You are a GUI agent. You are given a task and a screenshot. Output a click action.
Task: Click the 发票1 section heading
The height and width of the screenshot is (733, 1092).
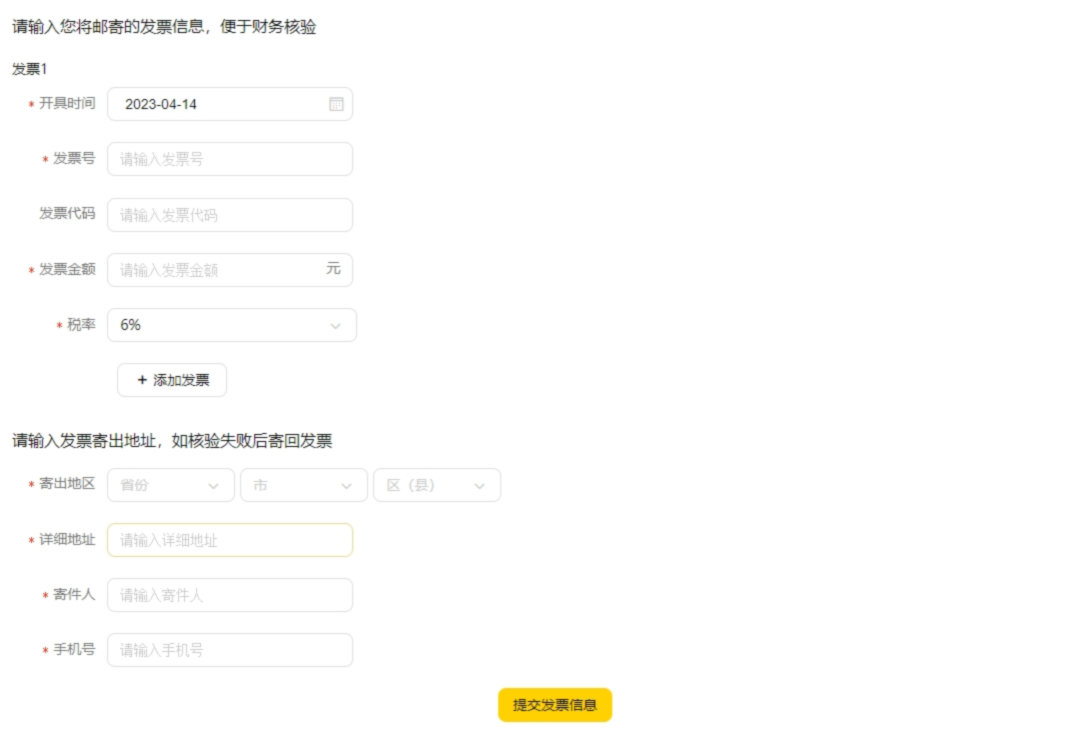point(30,69)
